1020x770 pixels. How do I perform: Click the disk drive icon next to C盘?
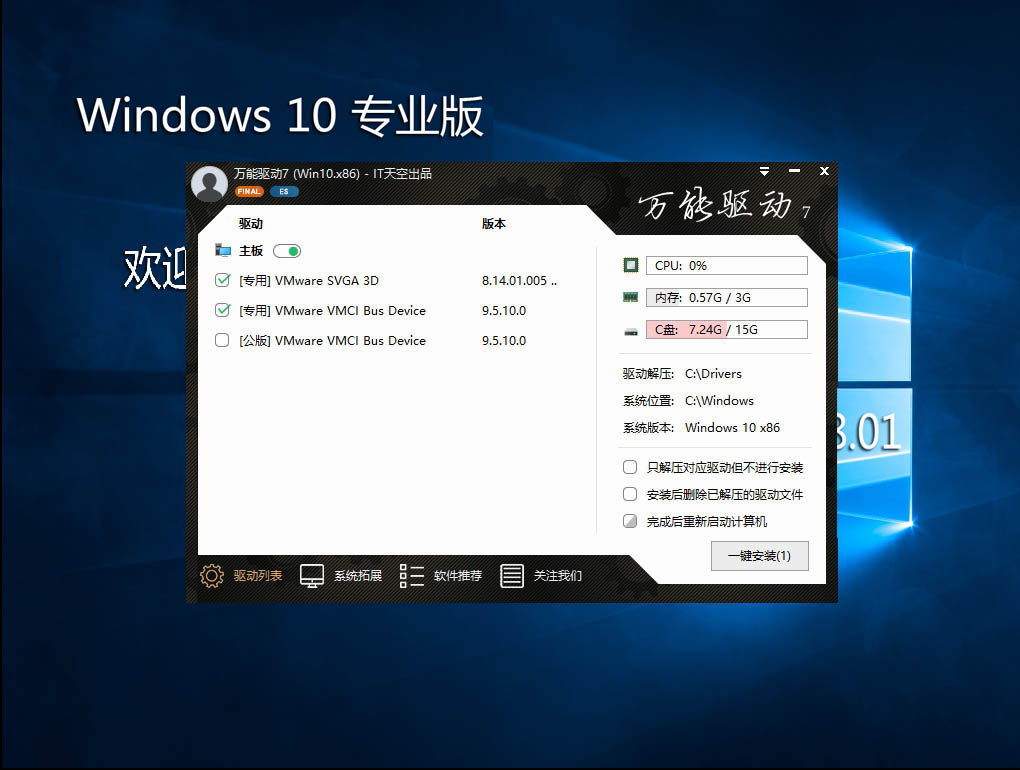[x=630, y=329]
